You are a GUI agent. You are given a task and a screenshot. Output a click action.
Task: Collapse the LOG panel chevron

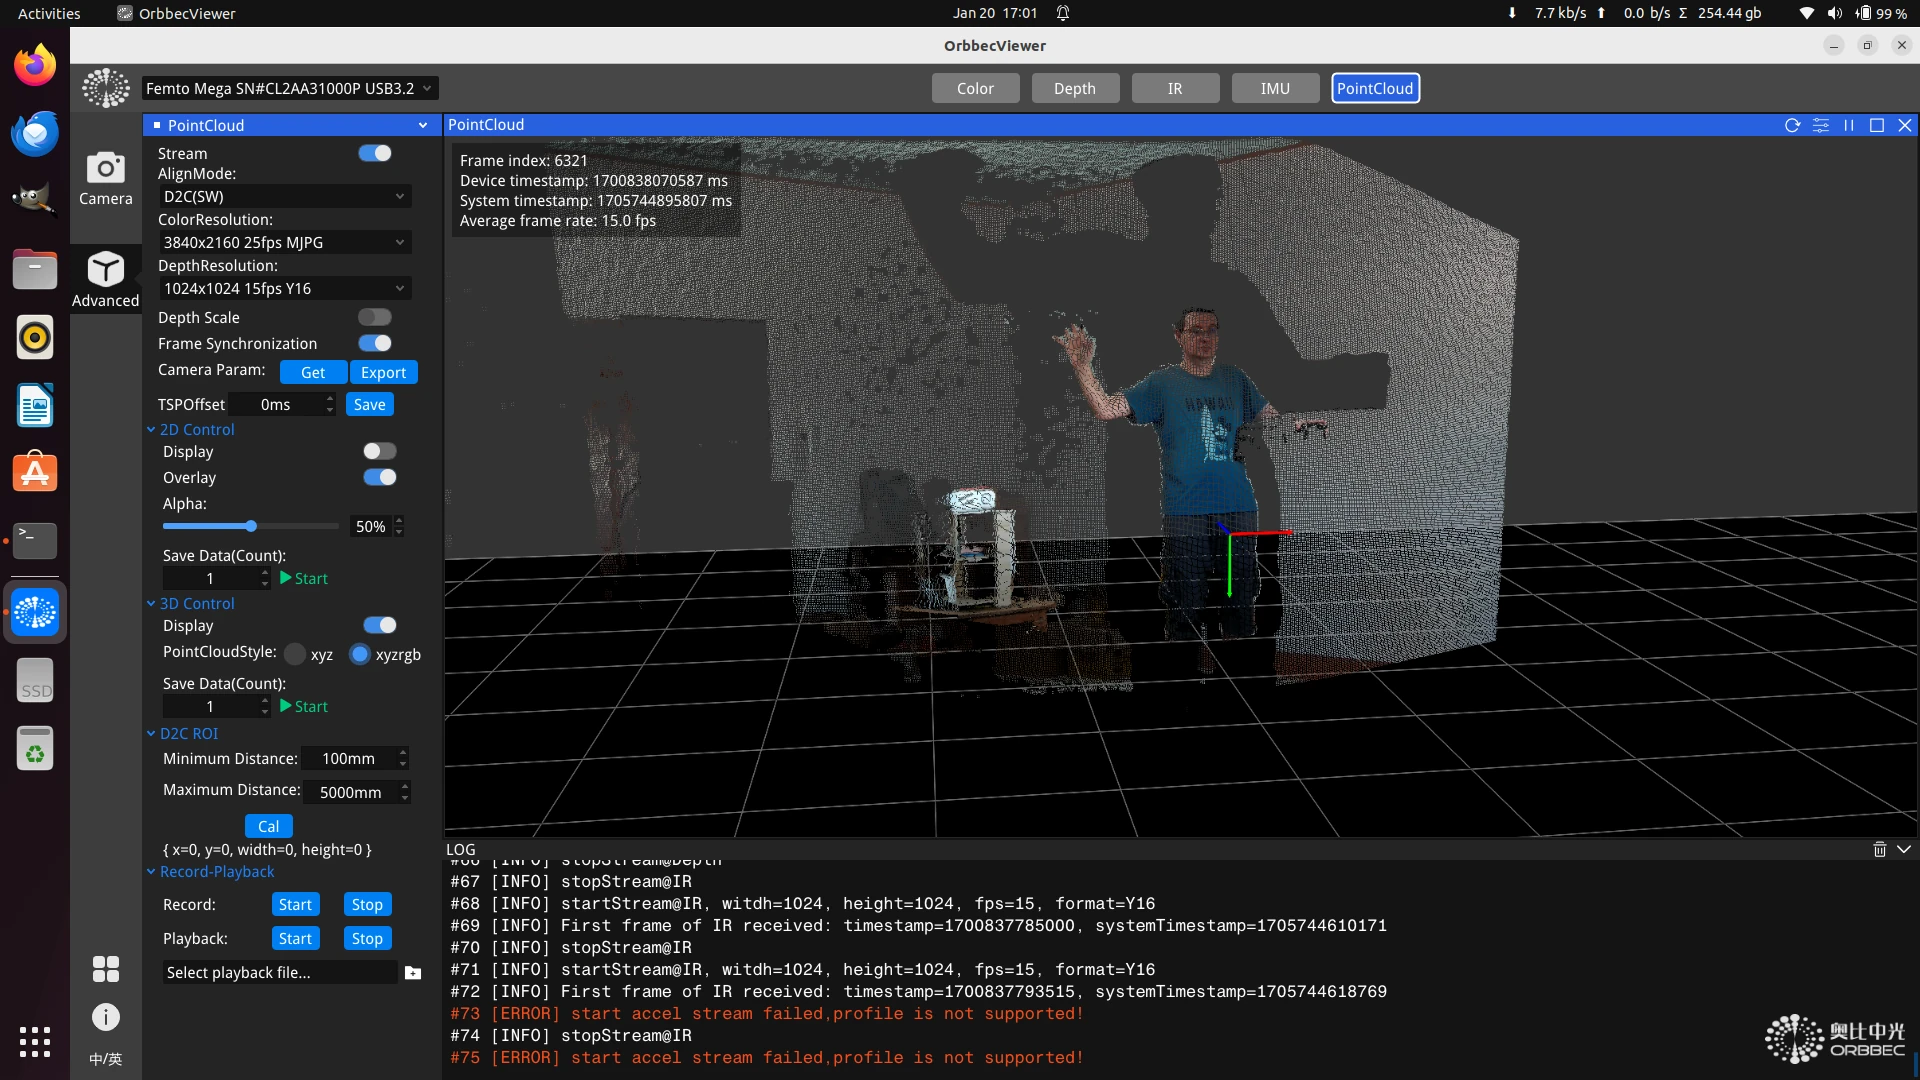coord(1903,849)
